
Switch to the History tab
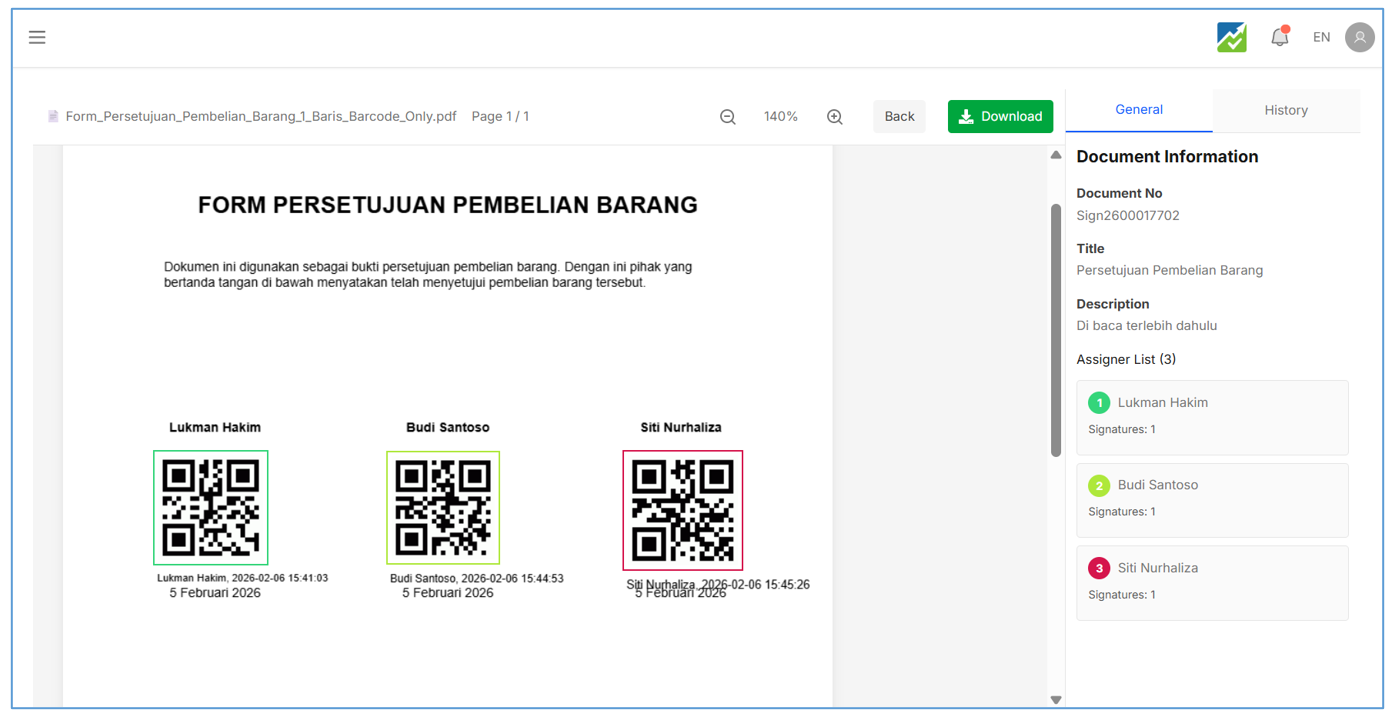tap(1285, 110)
